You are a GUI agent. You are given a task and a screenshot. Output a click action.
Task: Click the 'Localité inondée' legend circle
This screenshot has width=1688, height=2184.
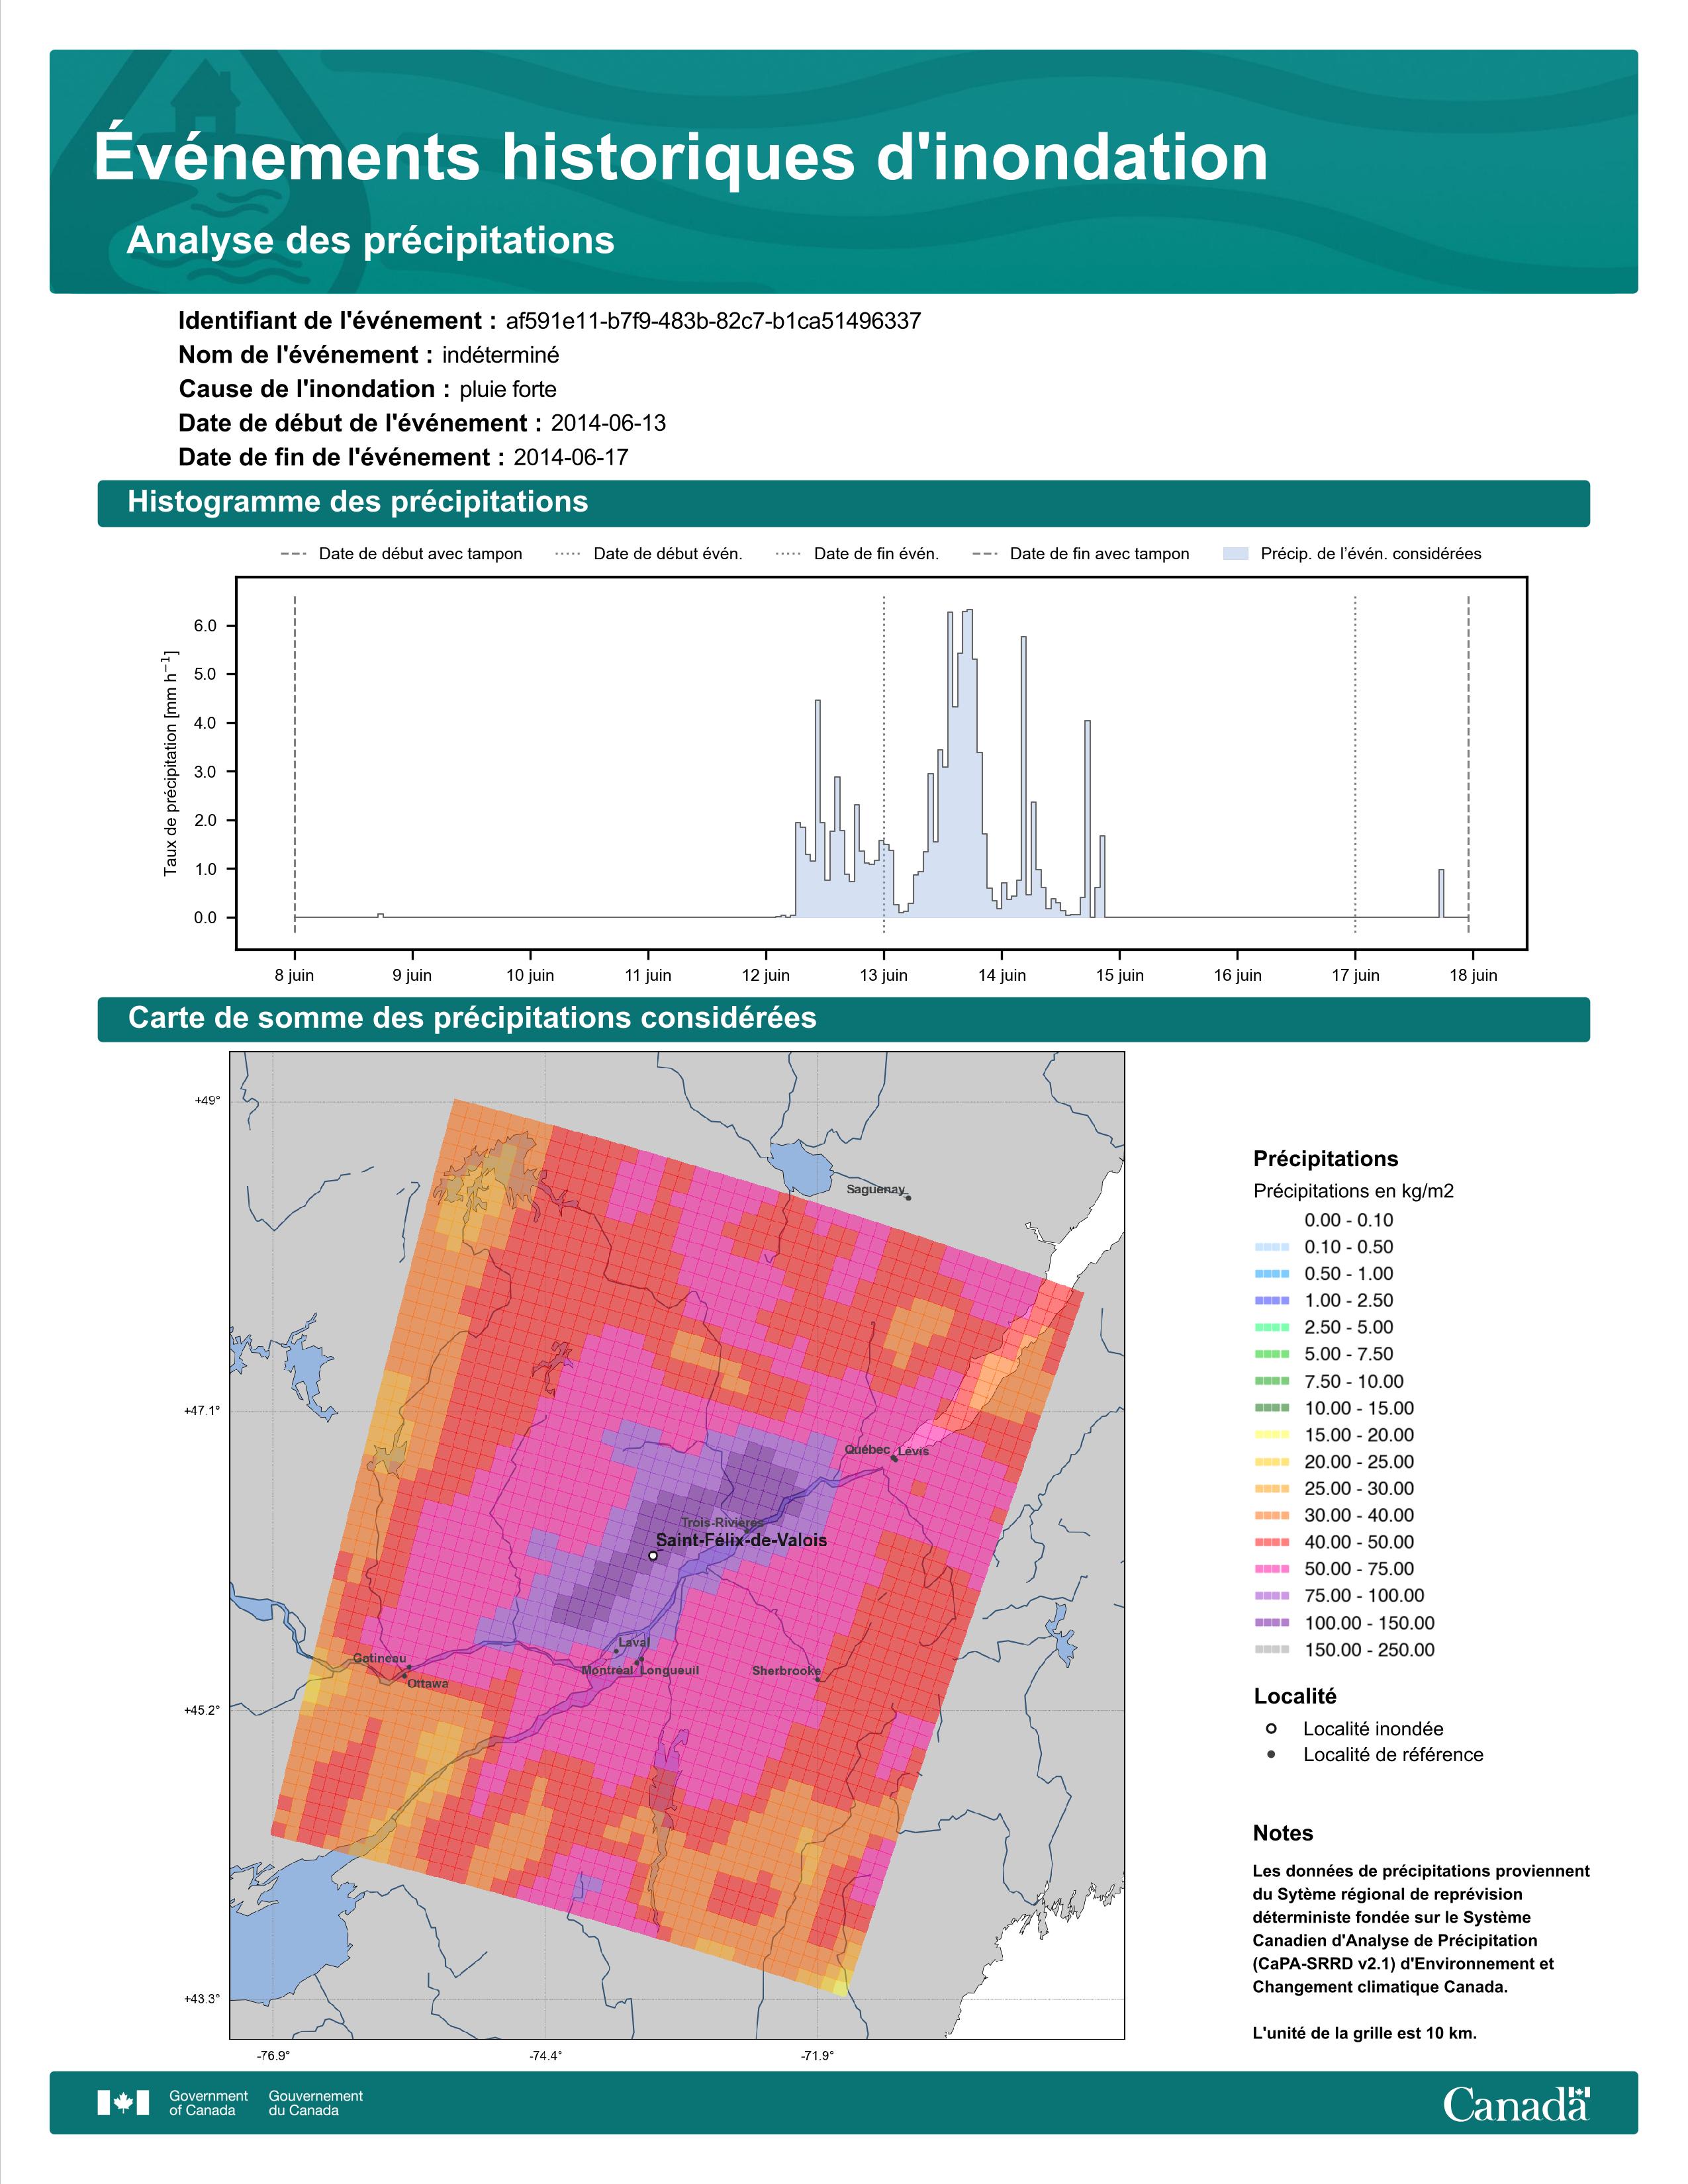point(1271,1729)
